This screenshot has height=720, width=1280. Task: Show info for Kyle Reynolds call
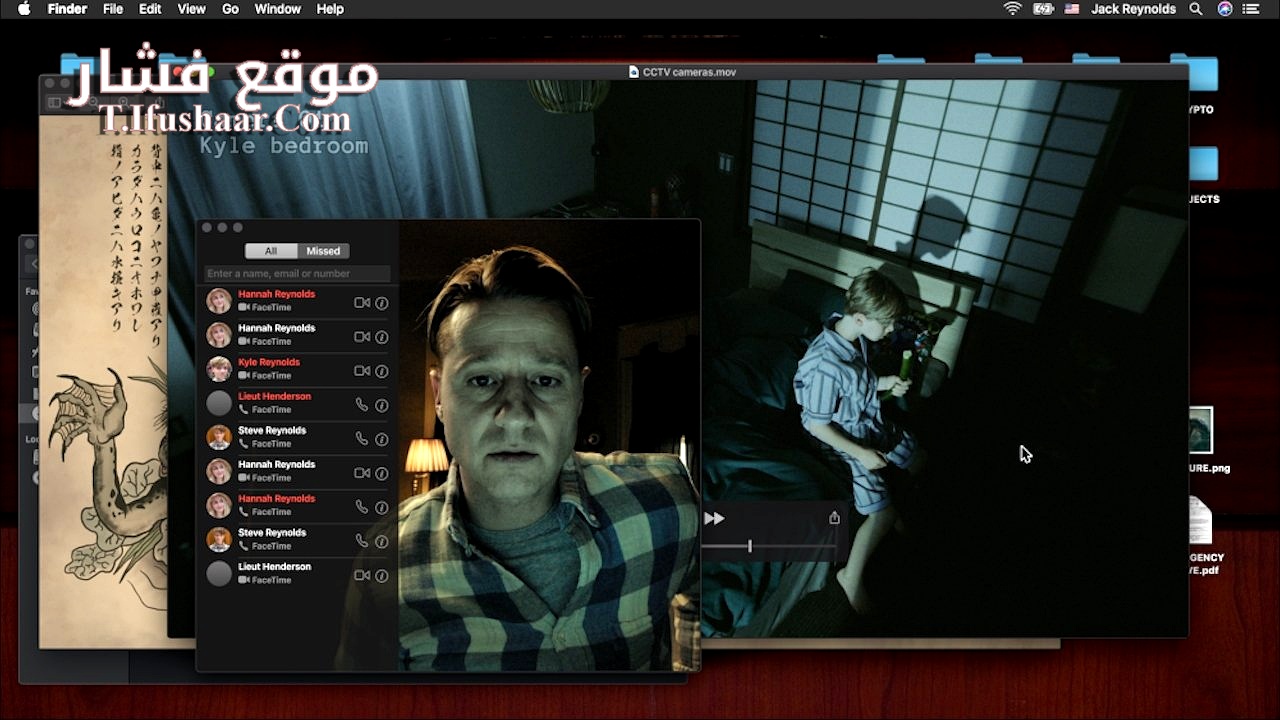(381, 371)
